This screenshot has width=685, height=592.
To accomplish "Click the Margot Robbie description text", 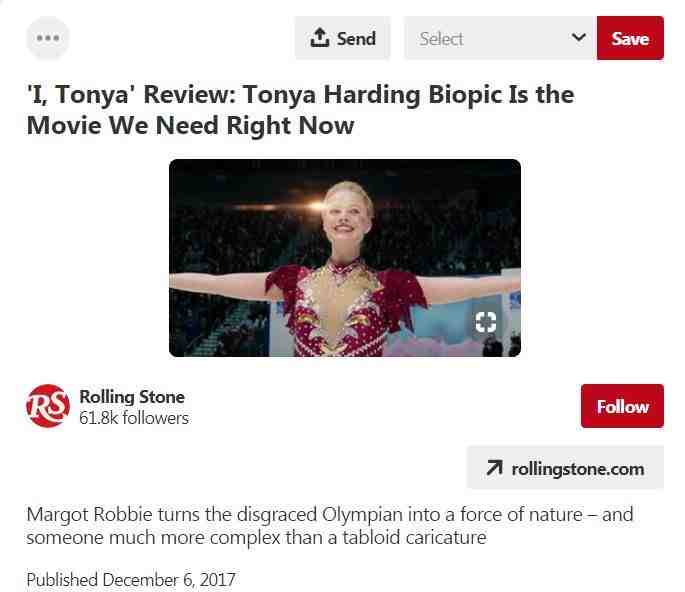I will 330,526.
